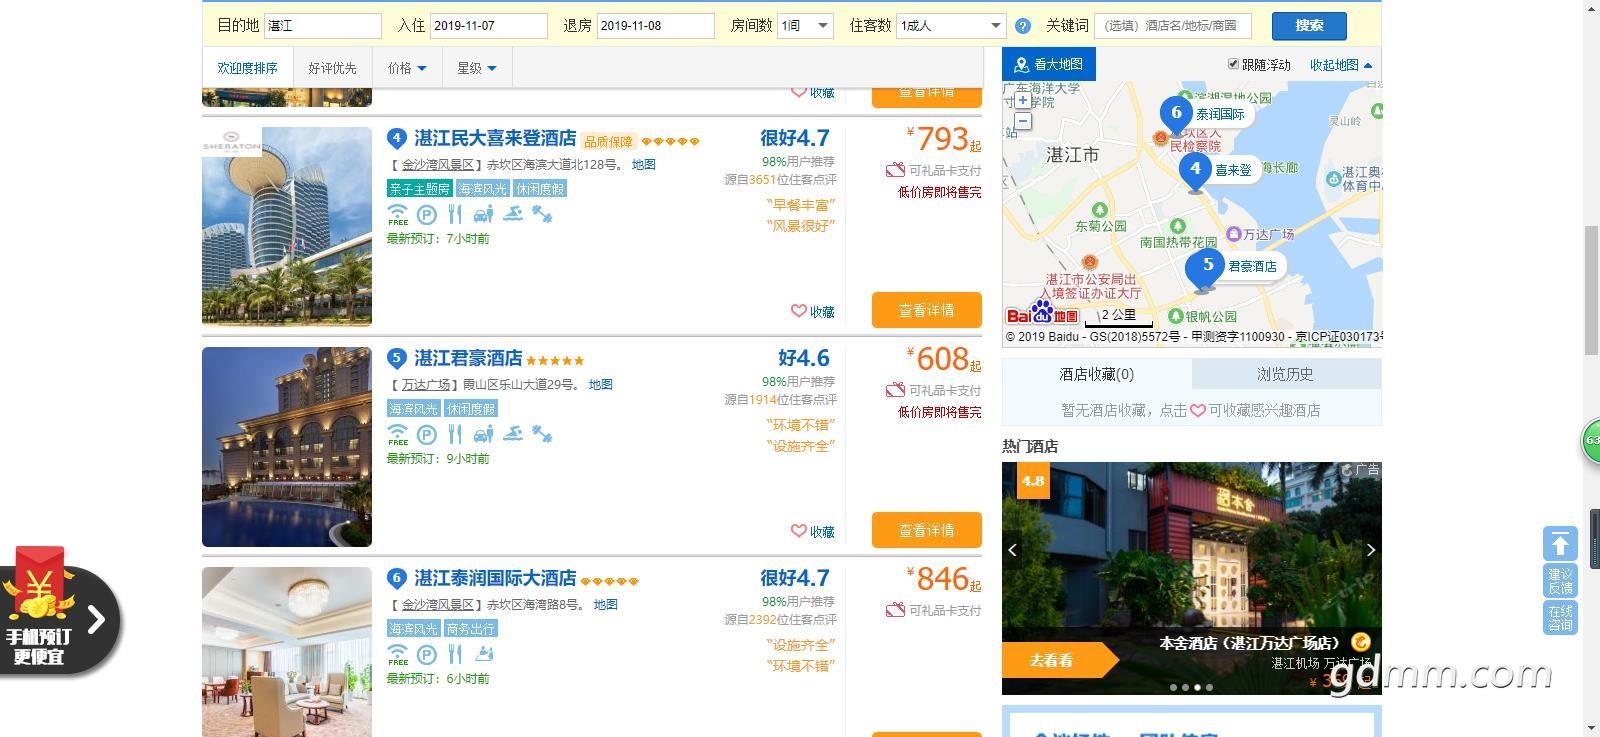Screen dimensions: 1600x737
Task: Click the 去看看 banner button
Action: coord(1058,660)
